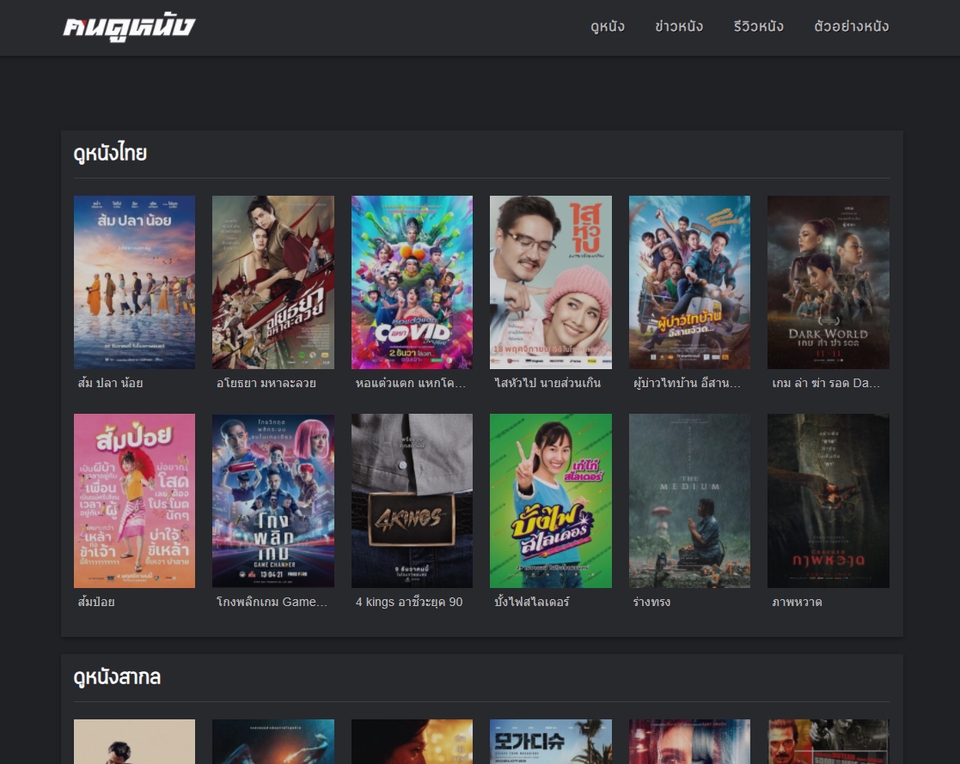Click the หอแต๋วแตก แหกโค... title link
Viewport: 960px width, 764px height.
pos(410,383)
